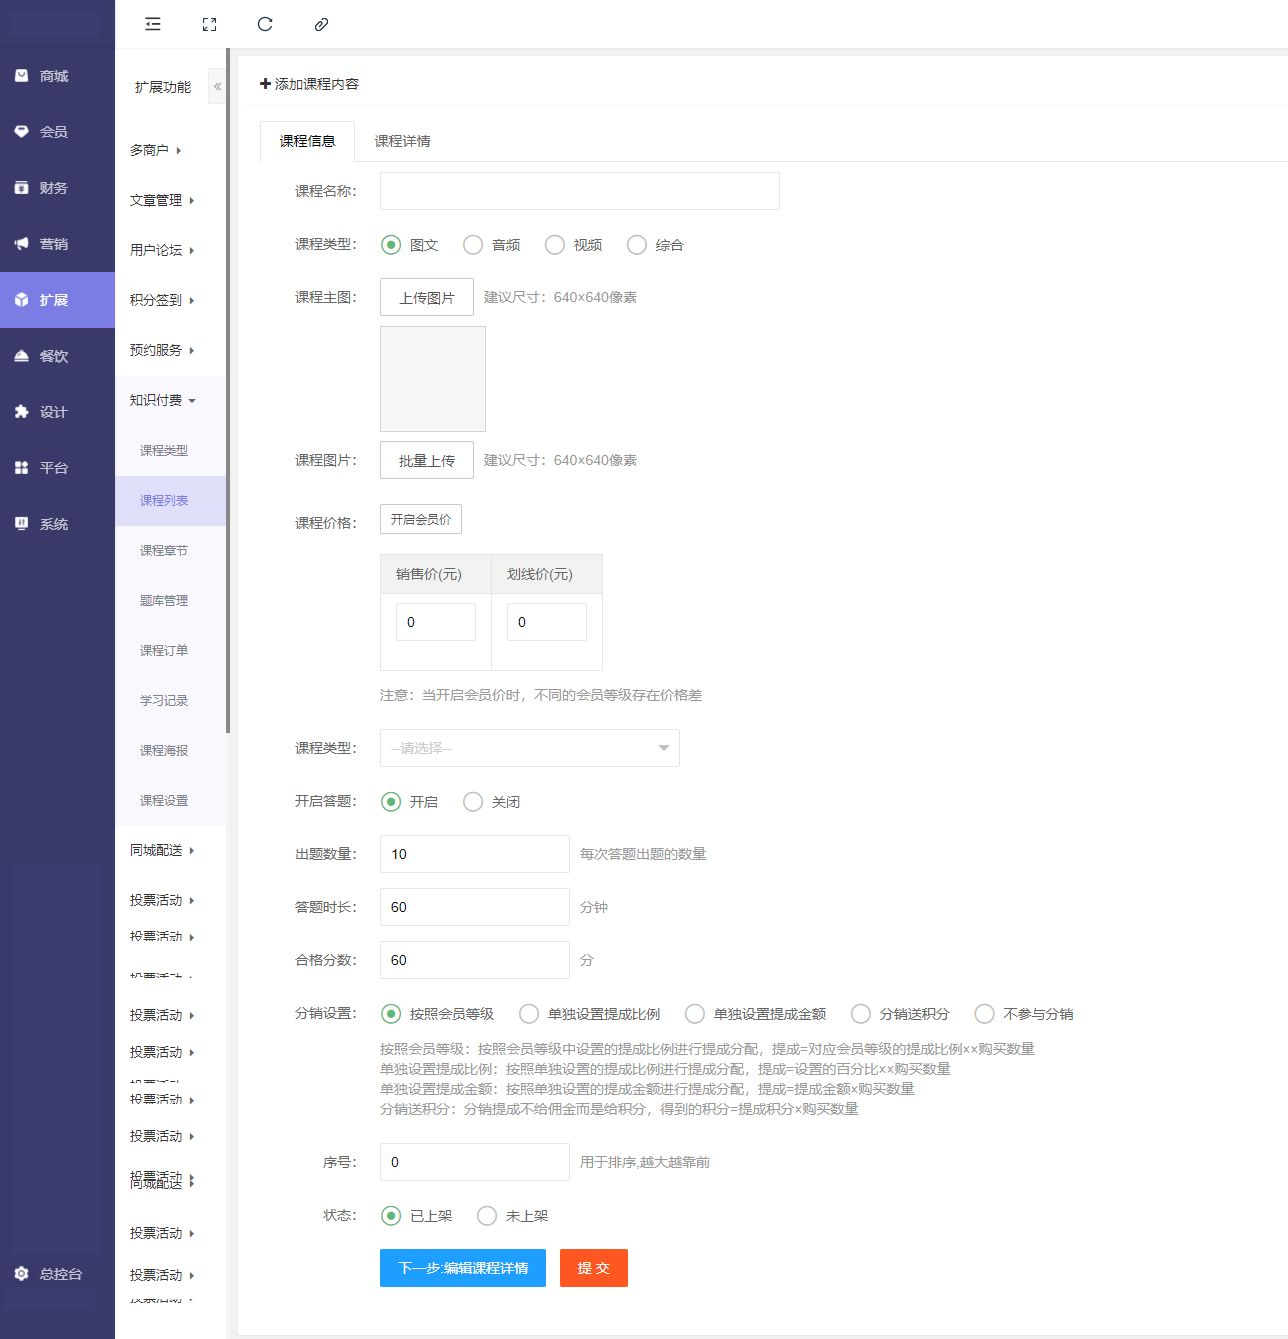Click the link icon in top toolbar
Viewport: 1288px width, 1339px height.
(321, 24)
